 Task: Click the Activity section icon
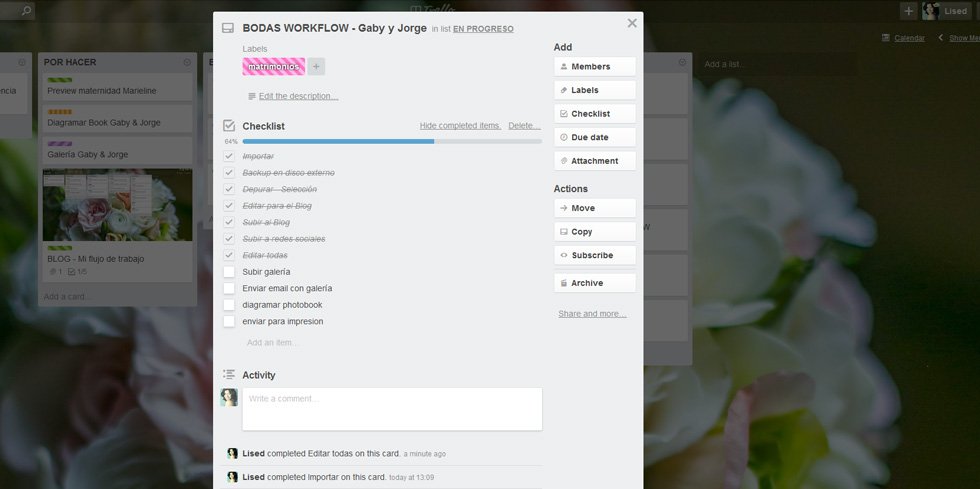pos(229,375)
